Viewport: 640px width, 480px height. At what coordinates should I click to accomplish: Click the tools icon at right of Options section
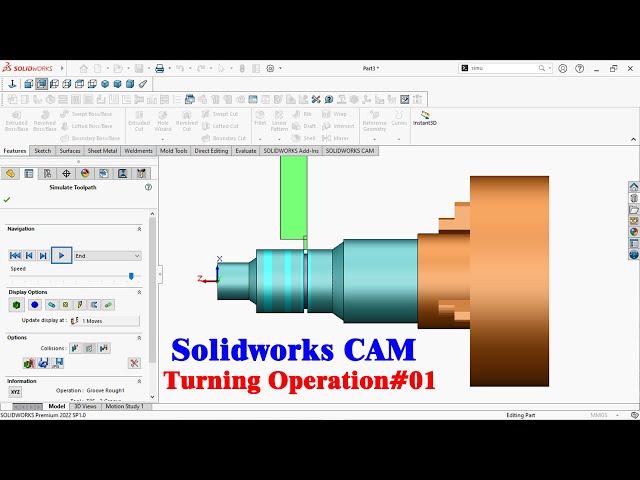click(x=134, y=363)
